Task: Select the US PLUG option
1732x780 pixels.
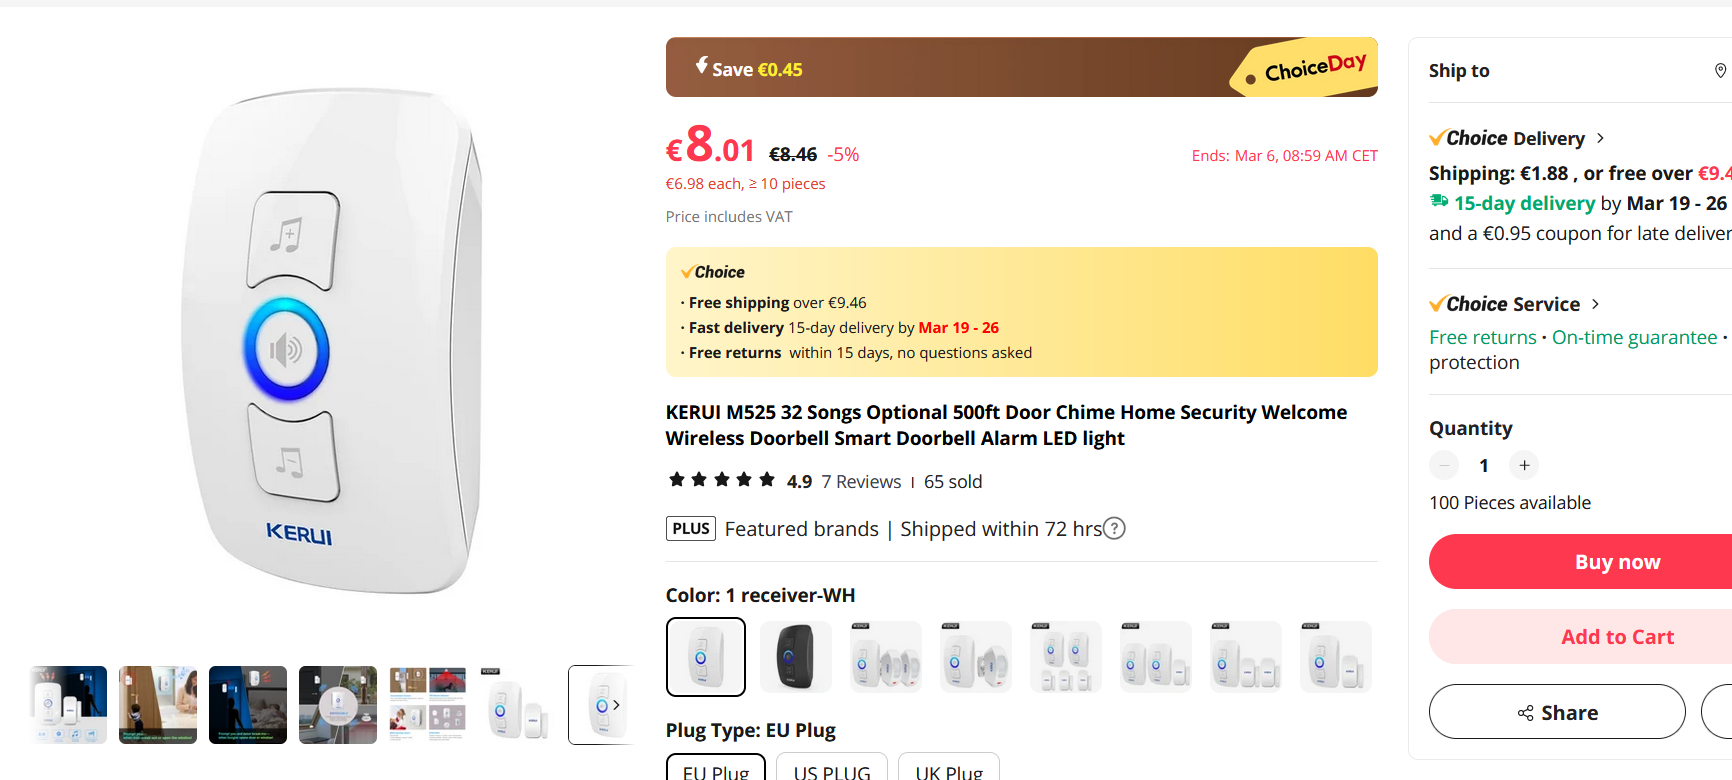Action: pyautogui.click(x=832, y=770)
